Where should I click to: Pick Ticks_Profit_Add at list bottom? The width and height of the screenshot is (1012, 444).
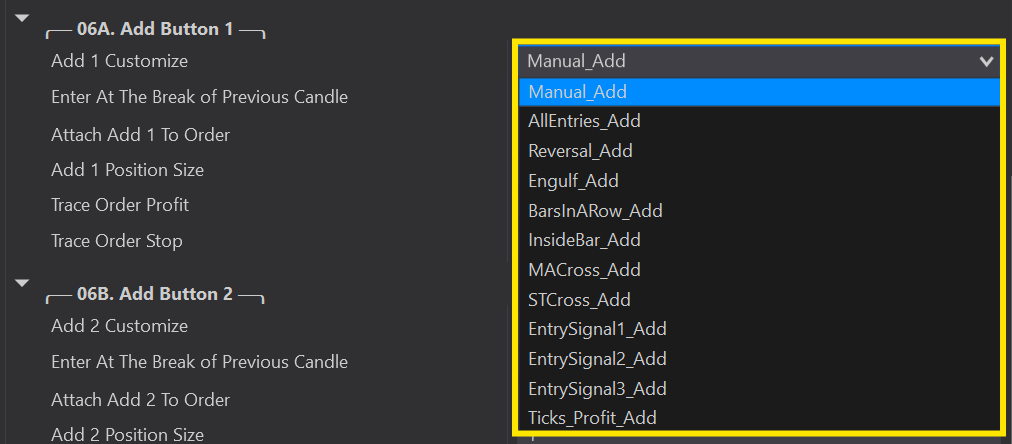pyautogui.click(x=592, y=418)
